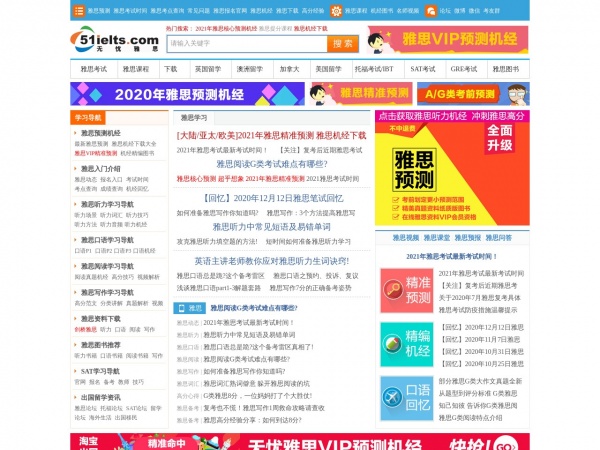
Task: Open the 雅思精准预测 pink banner
Action: point(361,94)
